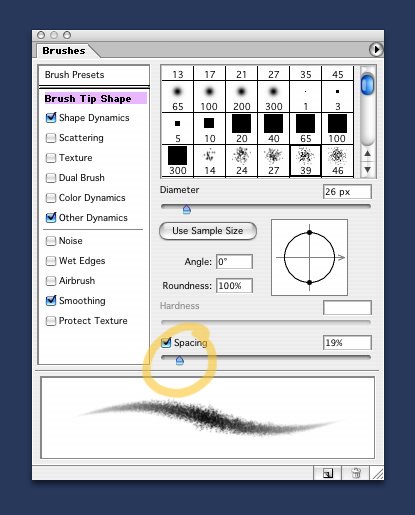Open the Brushes panel flyout menu arrow

tap(376, 50)
